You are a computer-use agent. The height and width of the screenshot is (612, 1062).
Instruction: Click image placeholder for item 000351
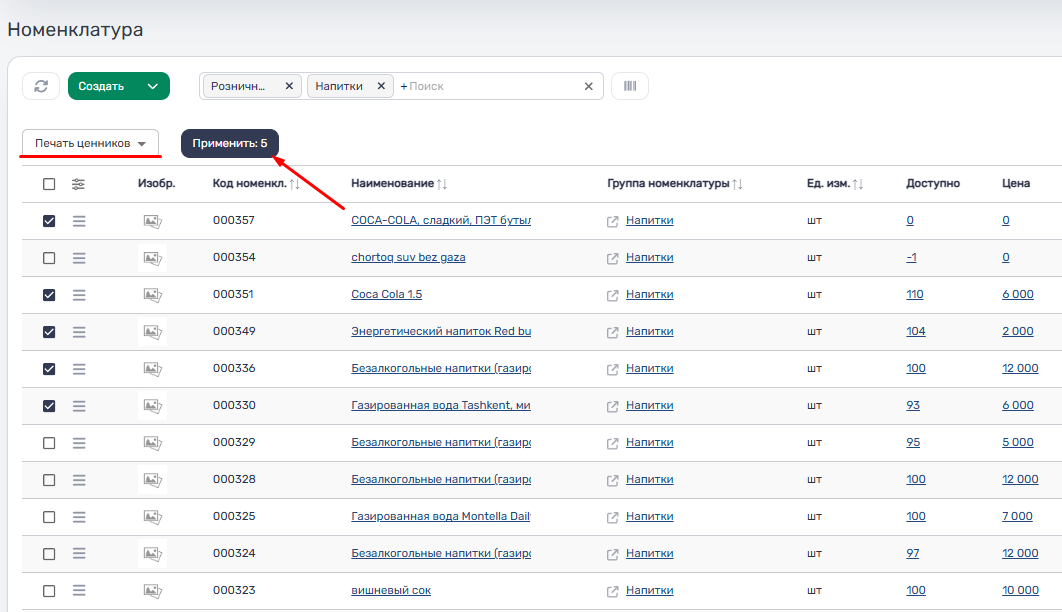pyautogui.click(x=152, y=295)
